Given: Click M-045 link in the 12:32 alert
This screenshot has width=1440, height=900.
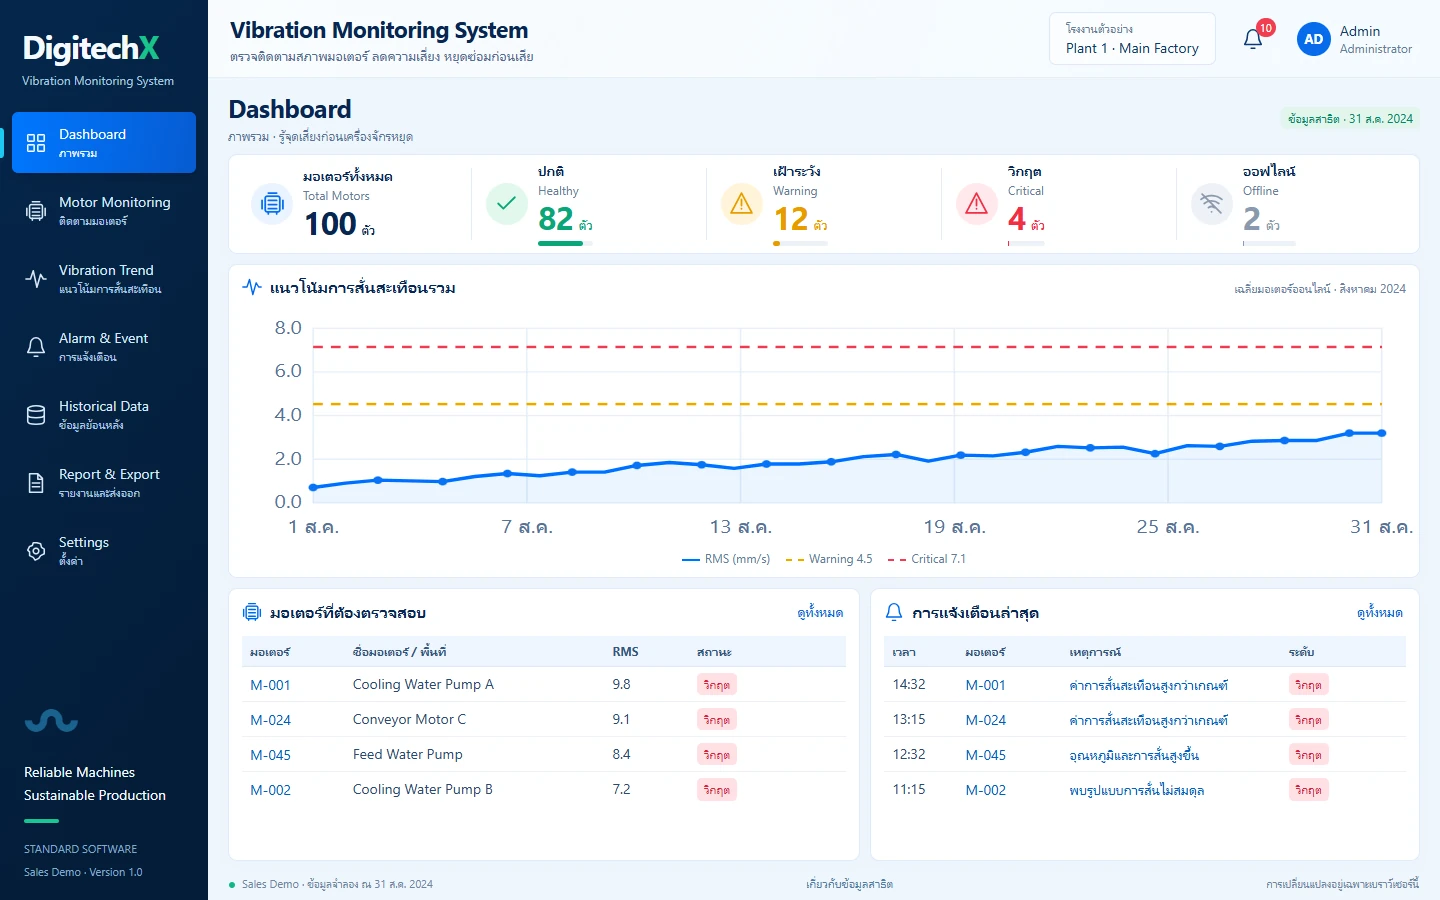Looking at the screenshot, I should tap(985, 755).
